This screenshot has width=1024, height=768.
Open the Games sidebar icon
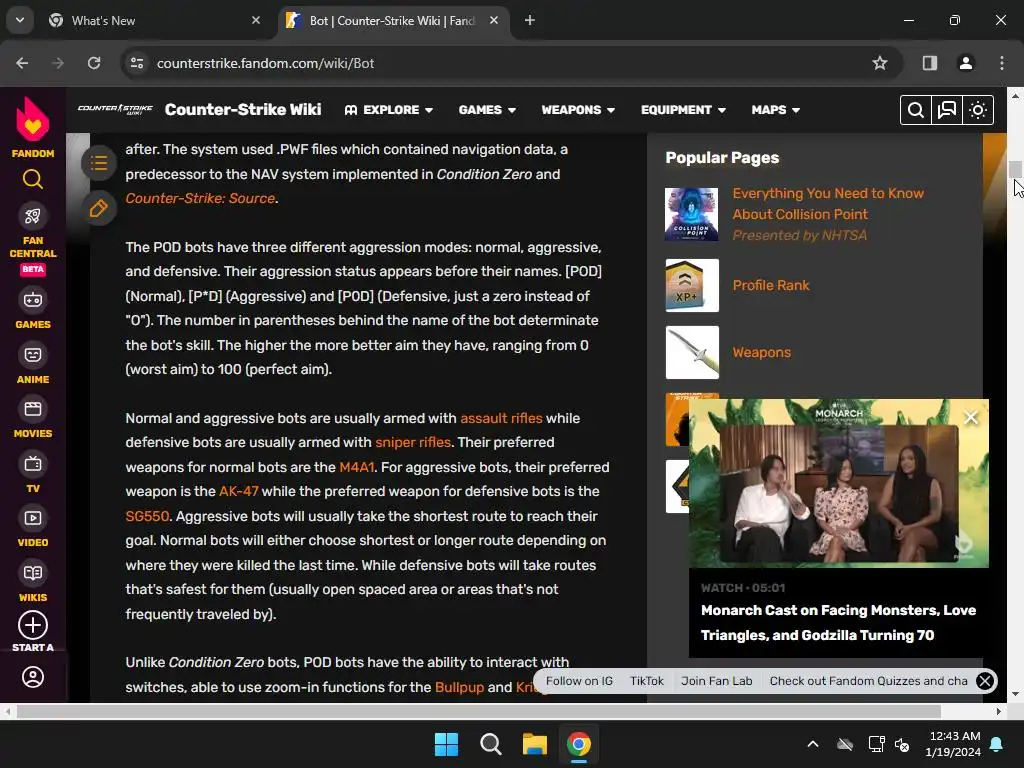[x=33, y=300]
